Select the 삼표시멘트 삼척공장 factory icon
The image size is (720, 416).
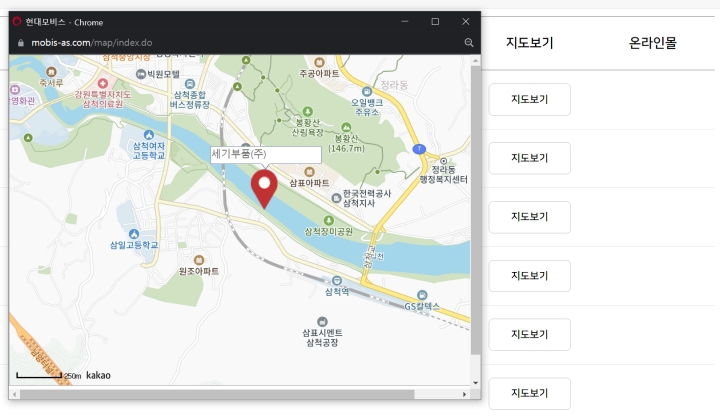322,321
